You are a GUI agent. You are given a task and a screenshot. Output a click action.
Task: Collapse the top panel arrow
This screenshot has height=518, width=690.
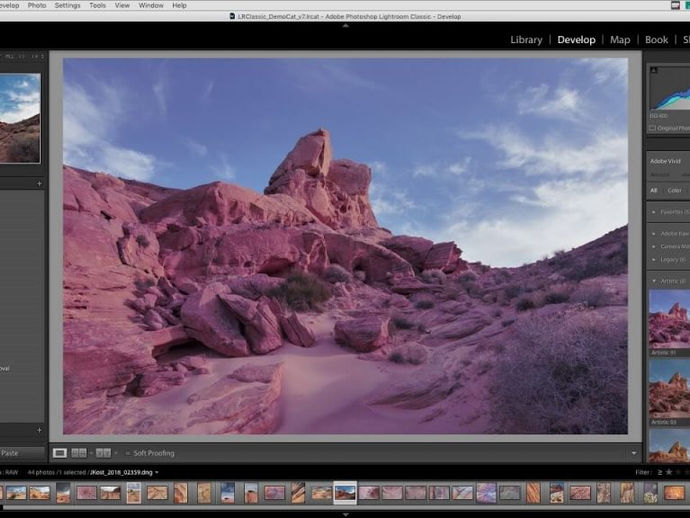click(345, 26)
